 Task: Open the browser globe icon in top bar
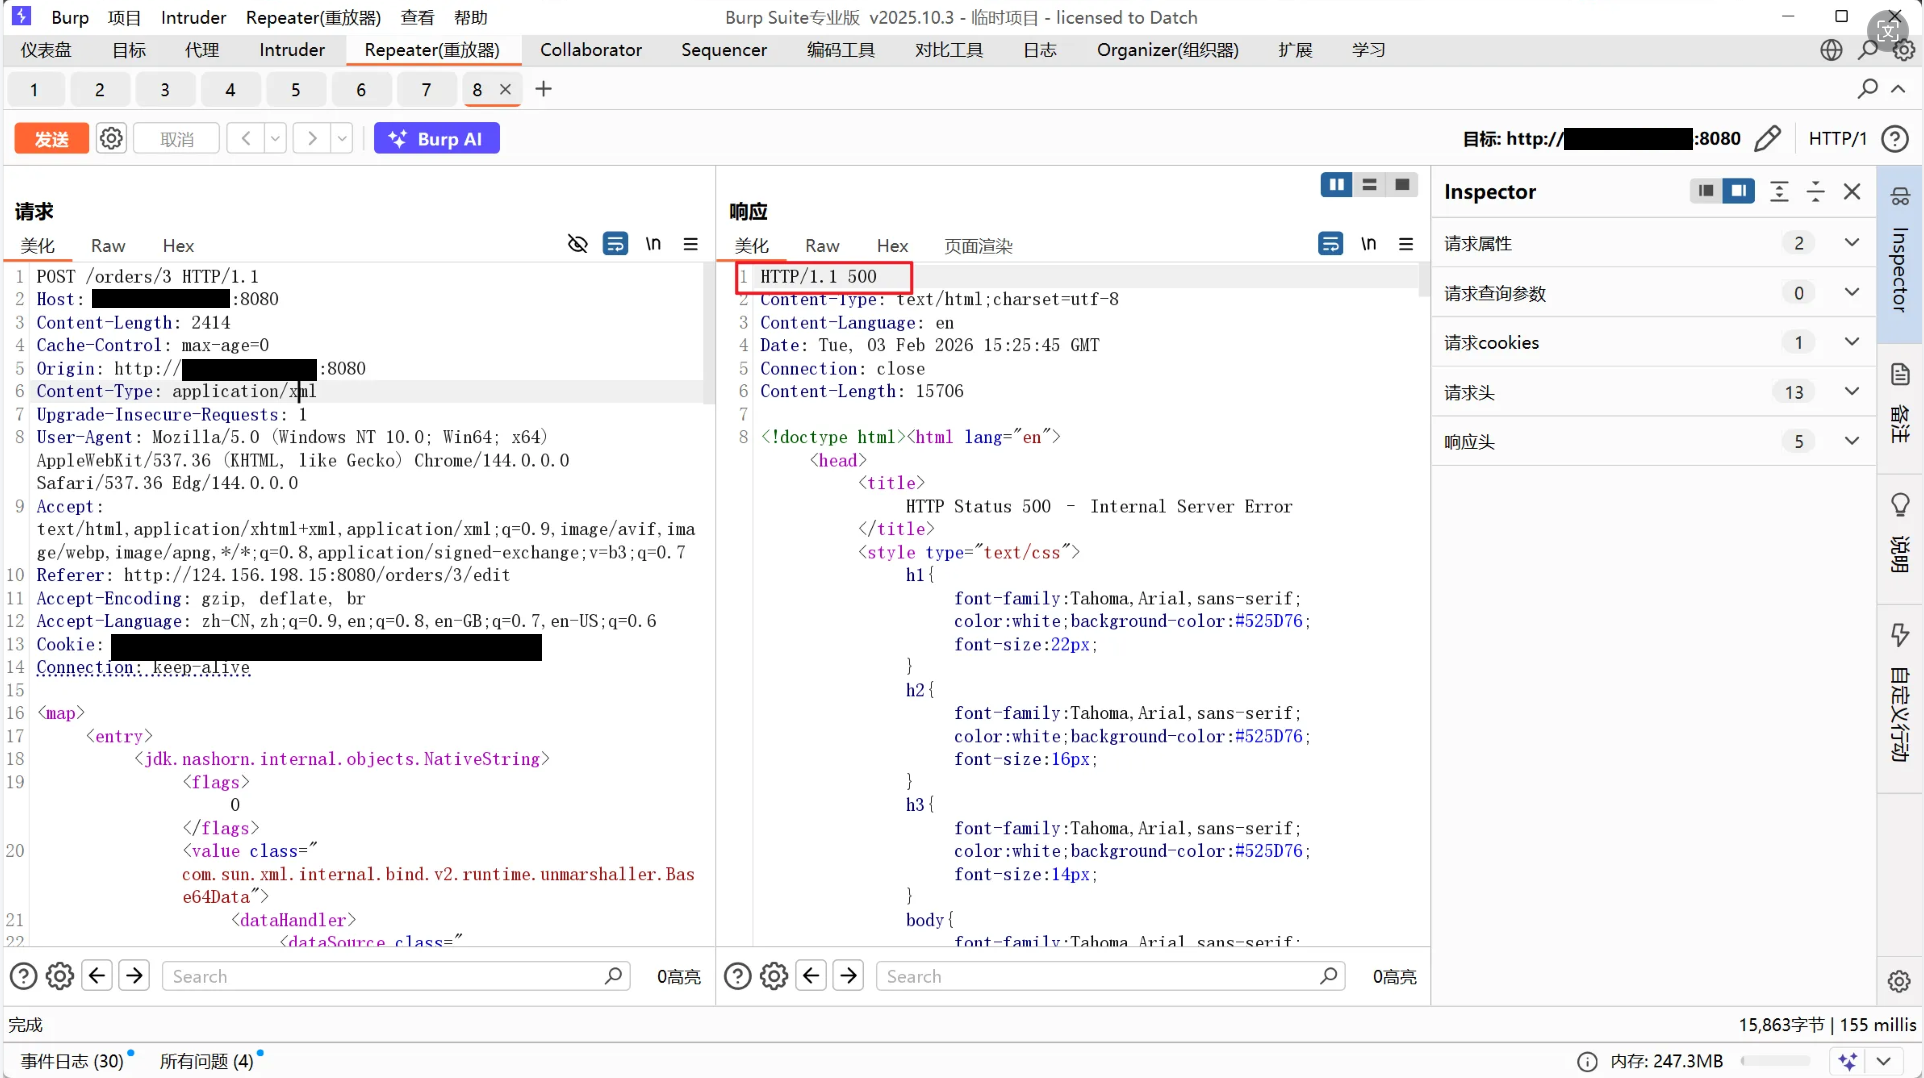click(x=1831, y=50)
